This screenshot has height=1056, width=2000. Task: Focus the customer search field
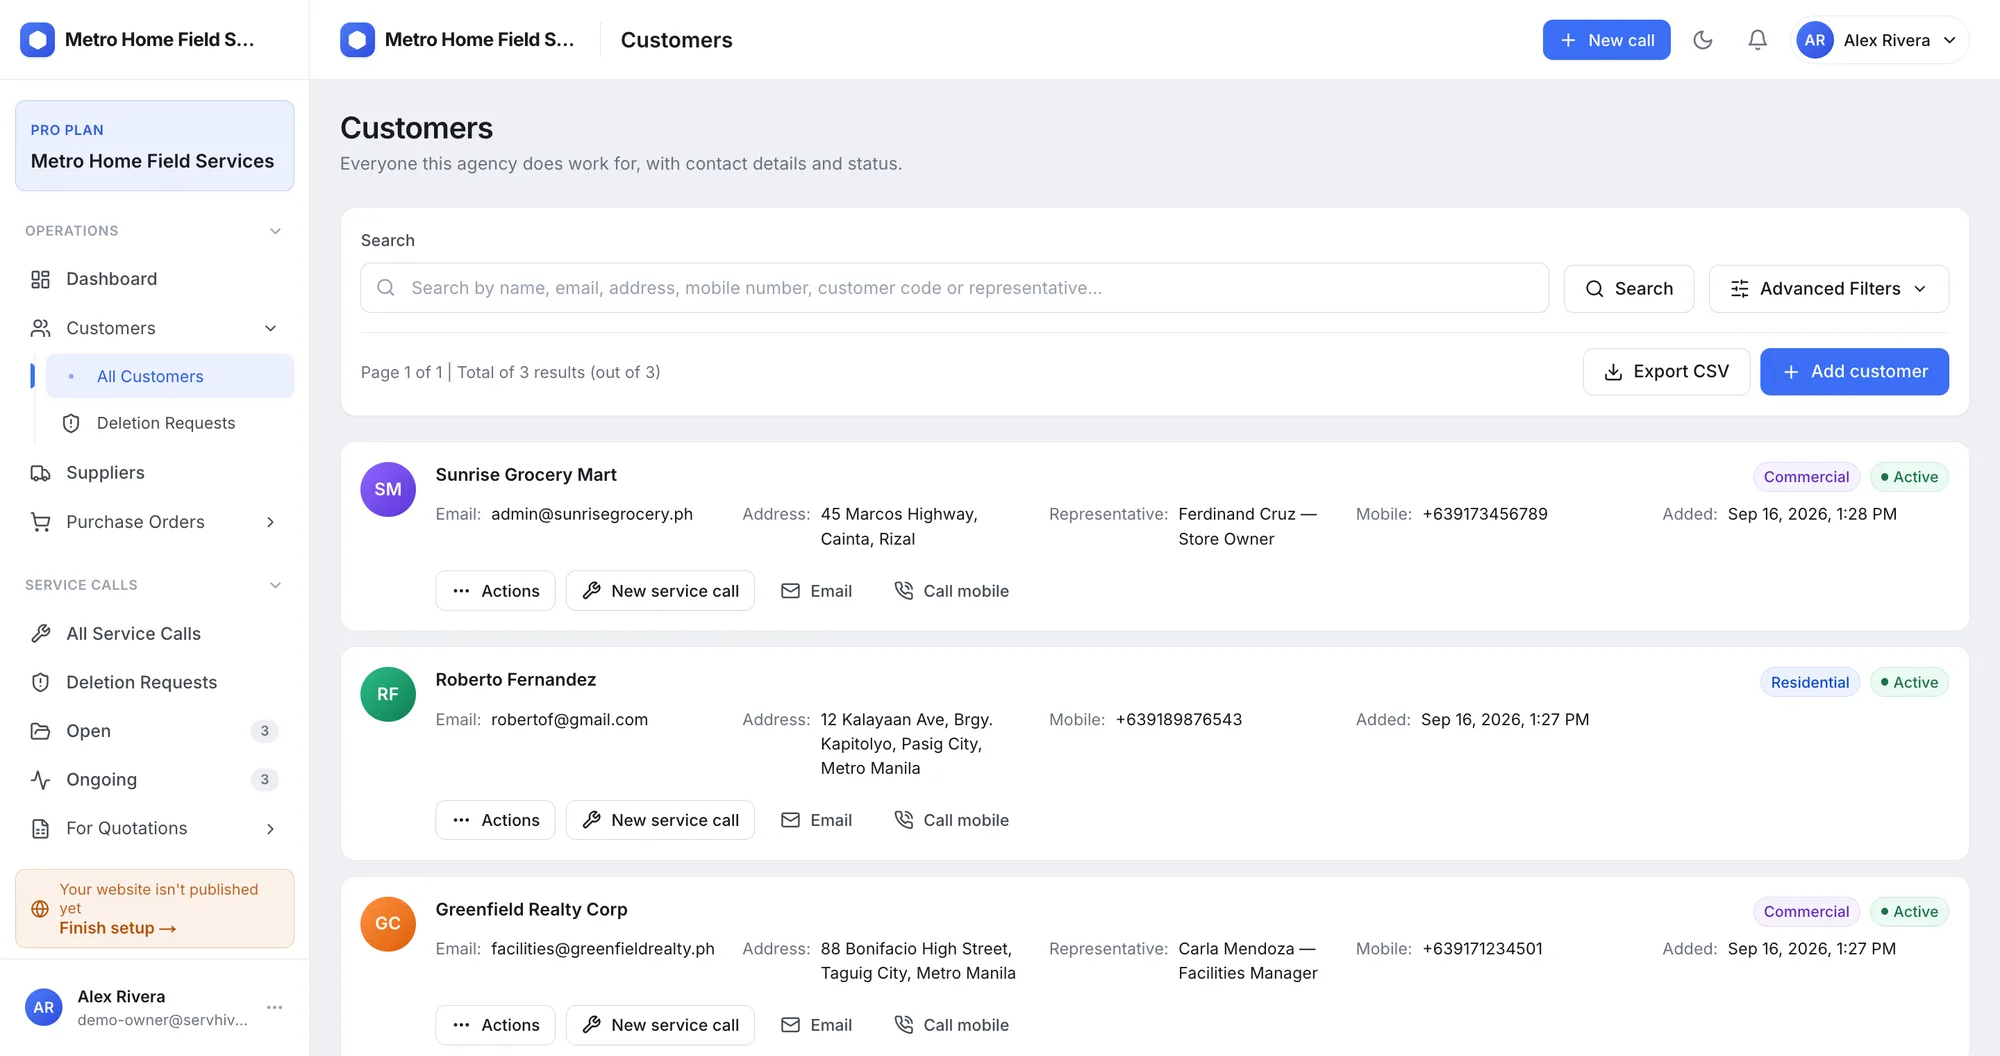coord(954,288)
